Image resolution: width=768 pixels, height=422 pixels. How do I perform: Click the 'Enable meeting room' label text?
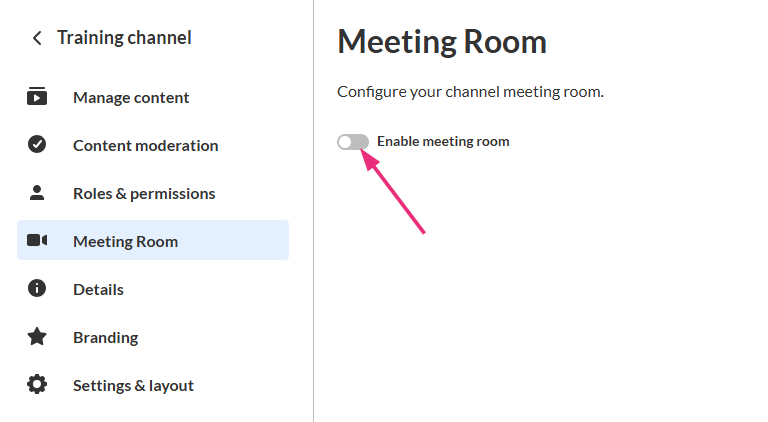[443, 142]
